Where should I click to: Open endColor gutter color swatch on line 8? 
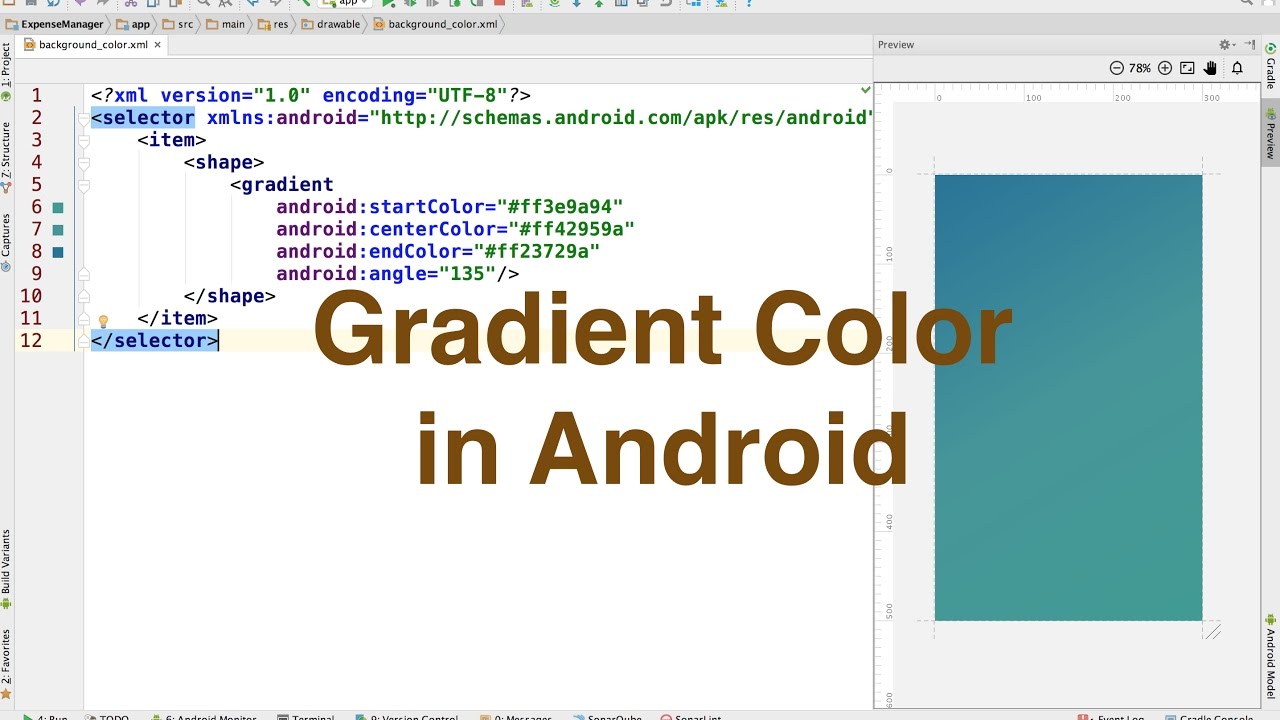tap(58, 252)
